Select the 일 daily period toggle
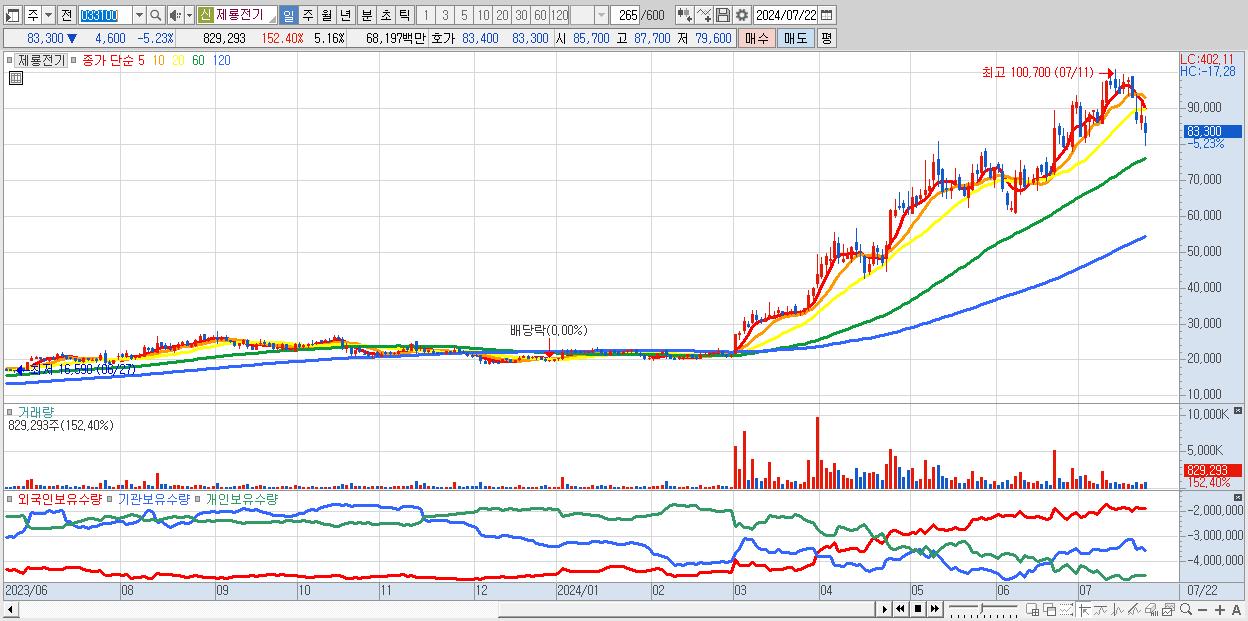 point(288,15)
